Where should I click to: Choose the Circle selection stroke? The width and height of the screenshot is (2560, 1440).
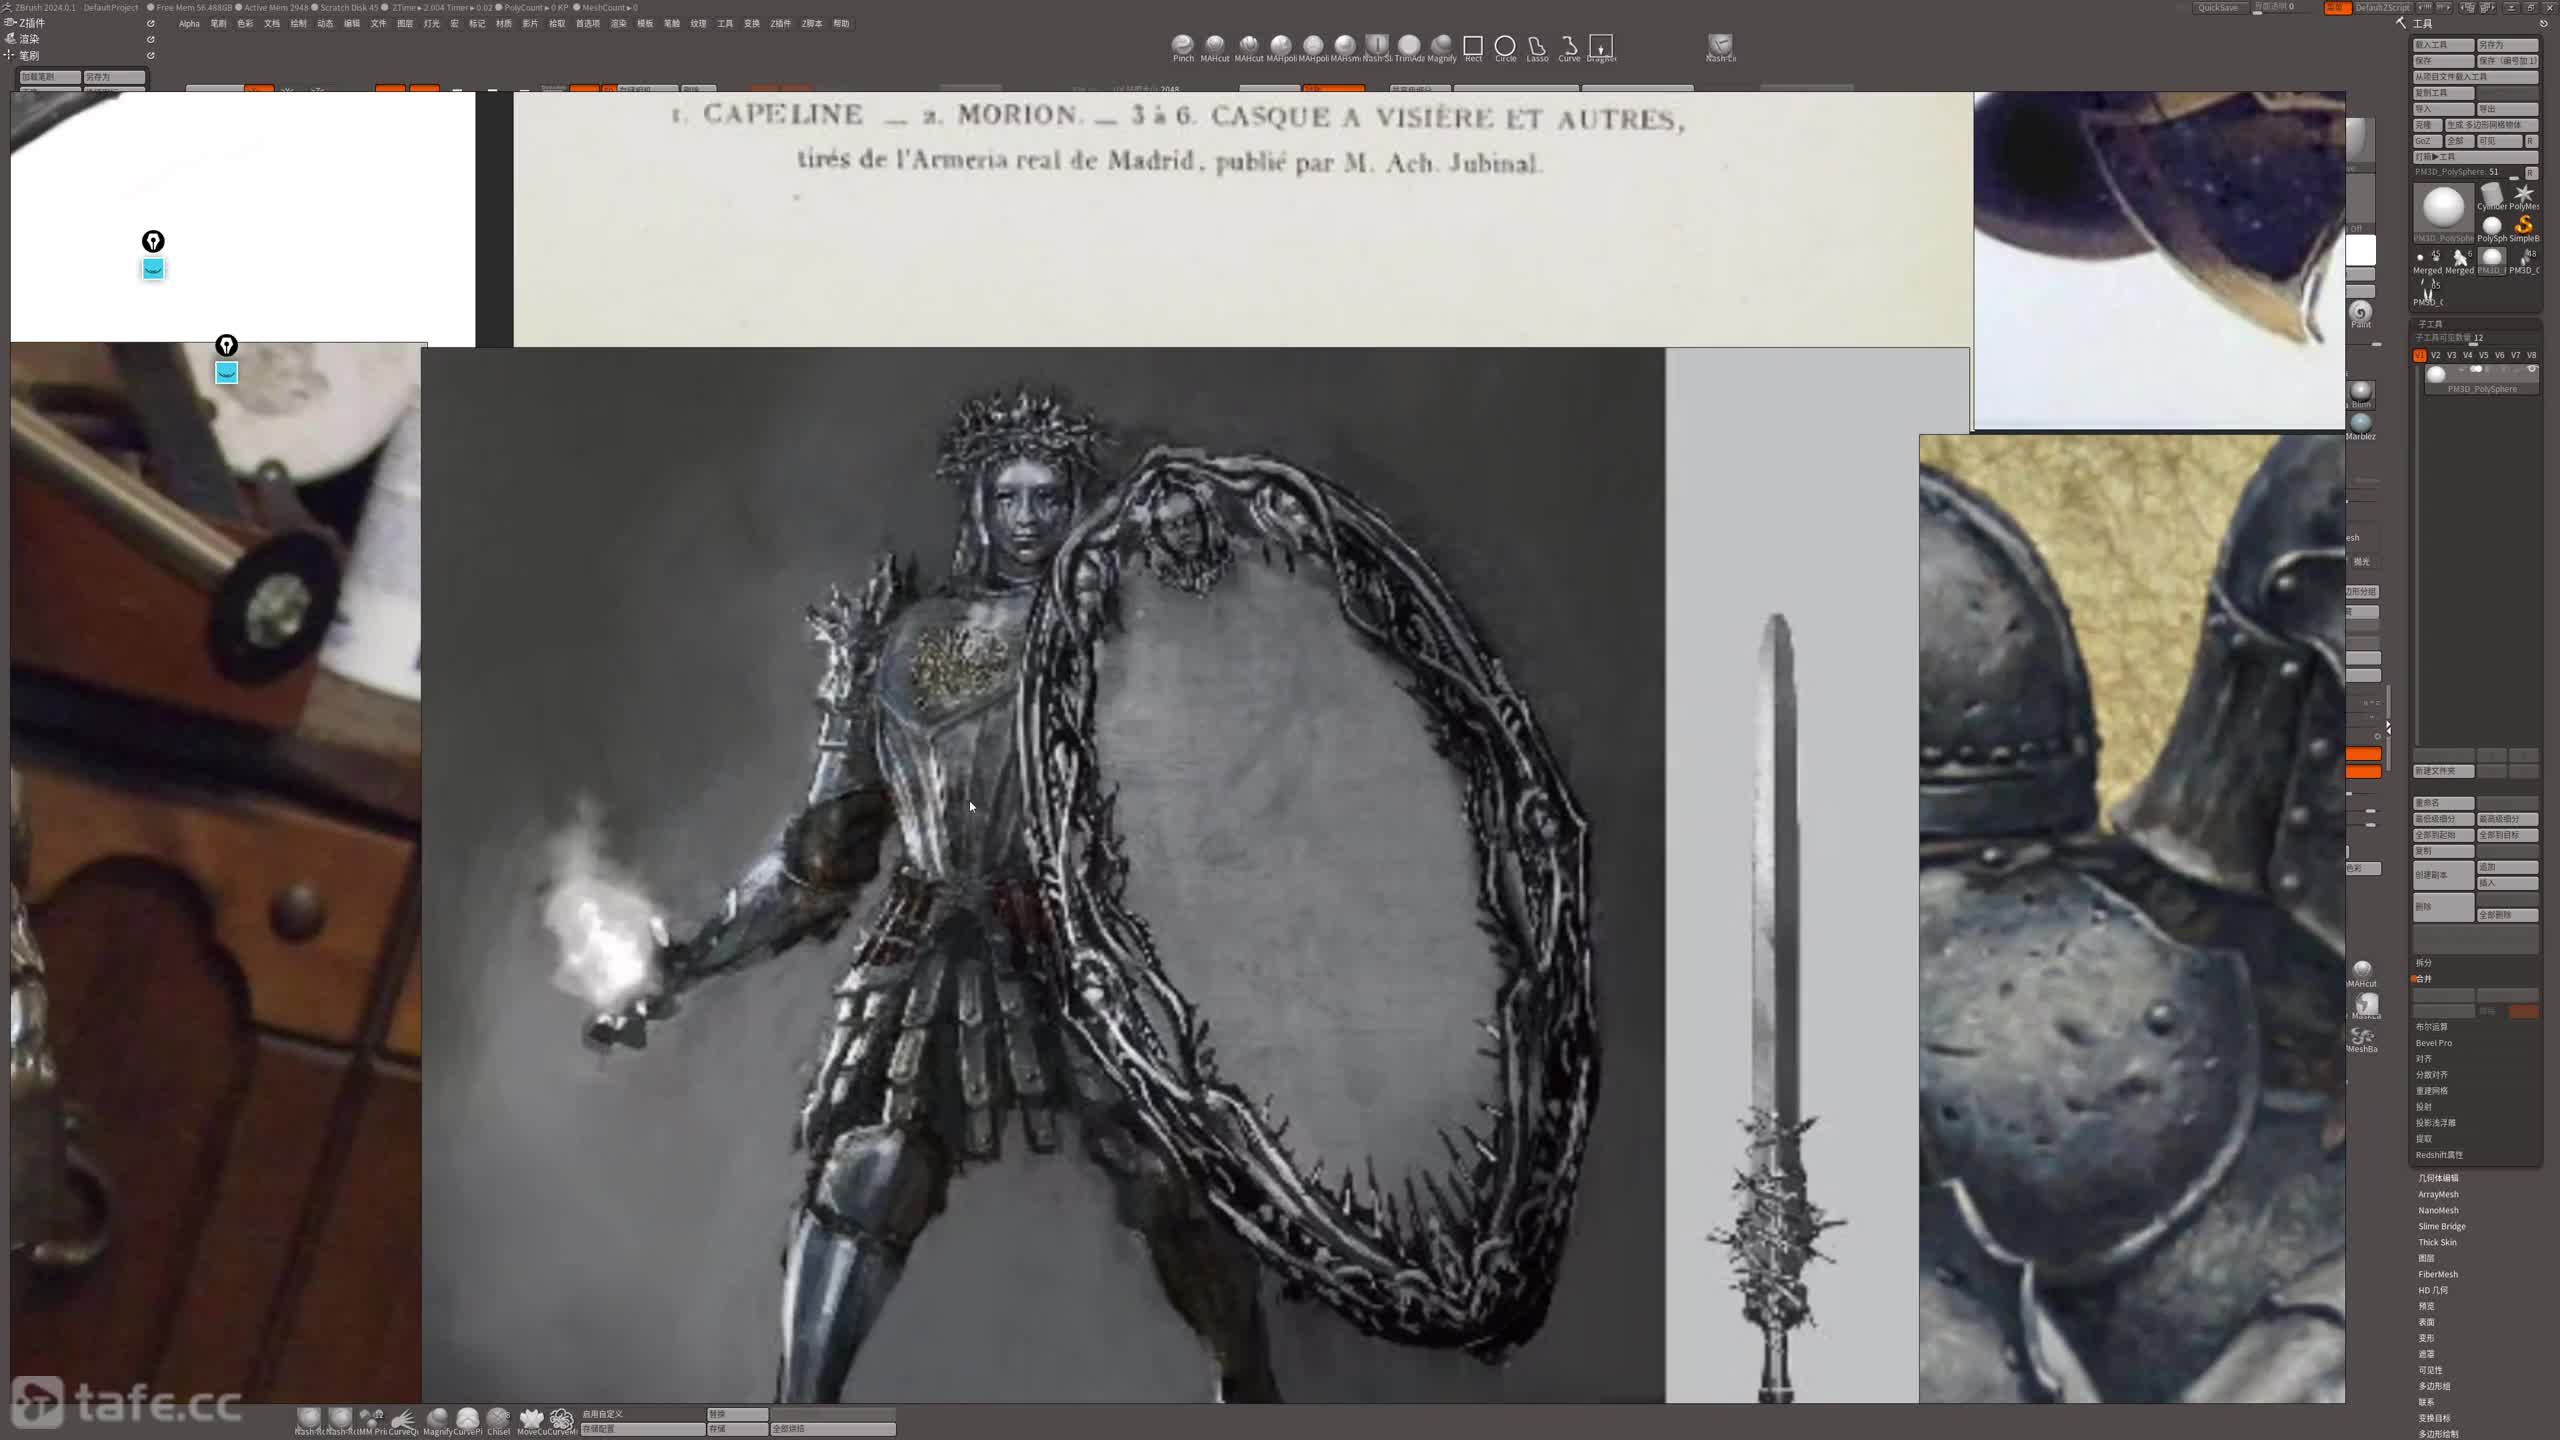[x=1505, y=46]
